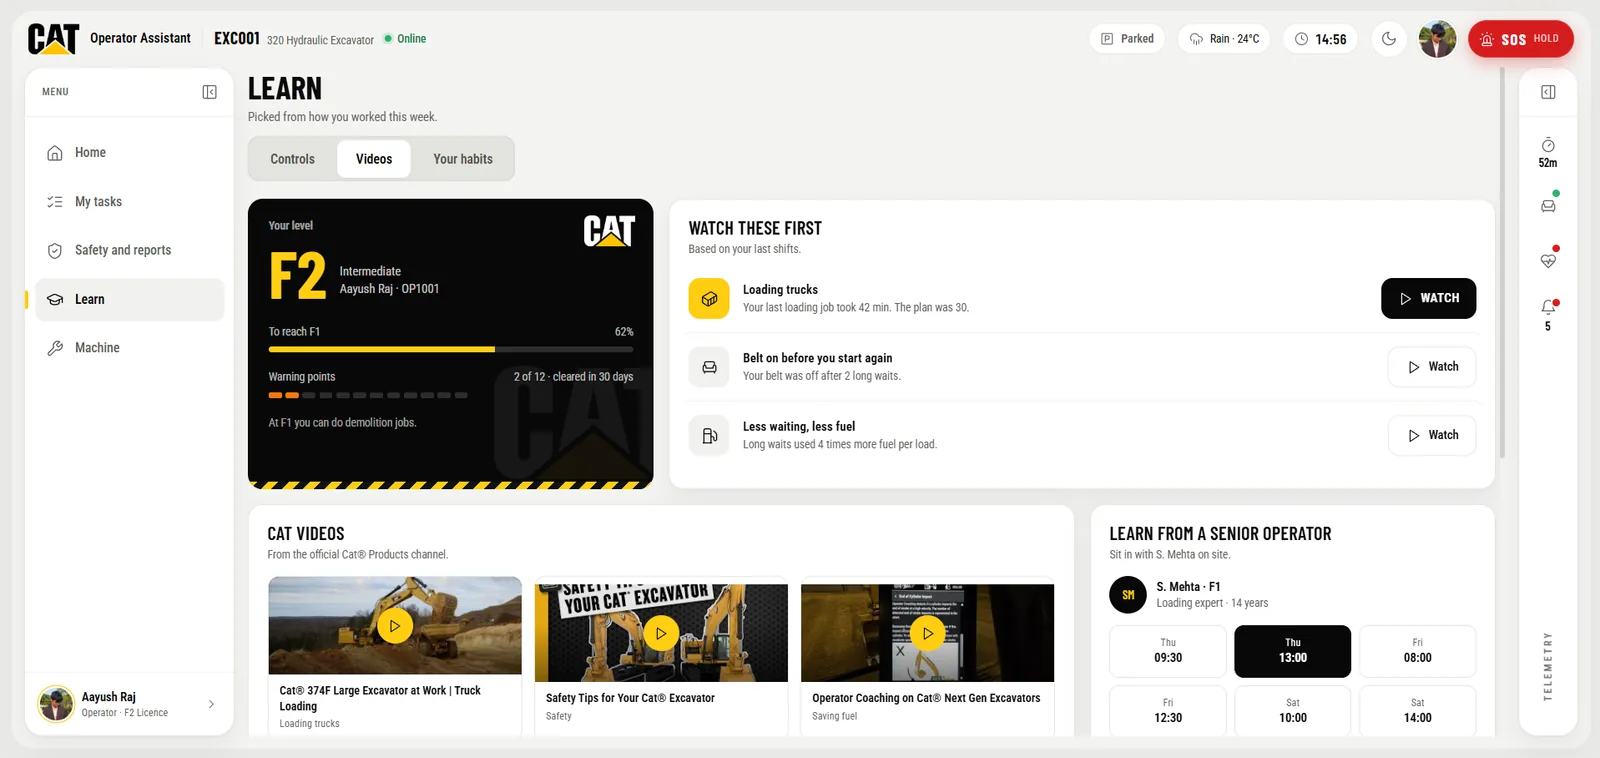1600x758 pixels.
Task: Click the 14:56 clock chip
Action: point(1320,39)
